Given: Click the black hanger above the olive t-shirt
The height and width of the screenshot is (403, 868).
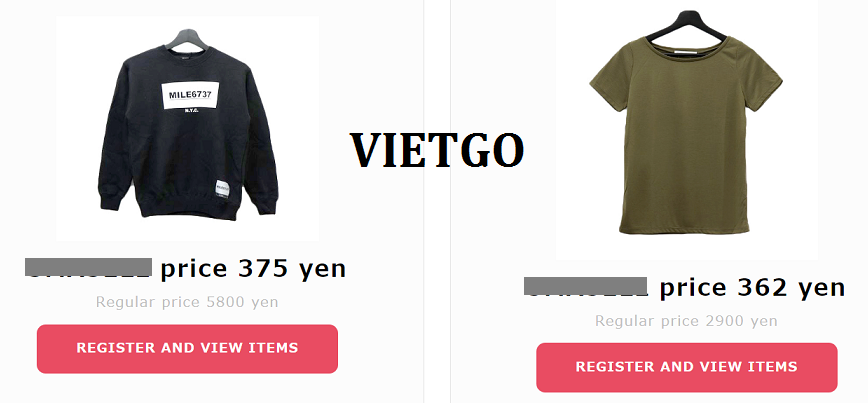Looking at the screenshot, I should point(686,28).
